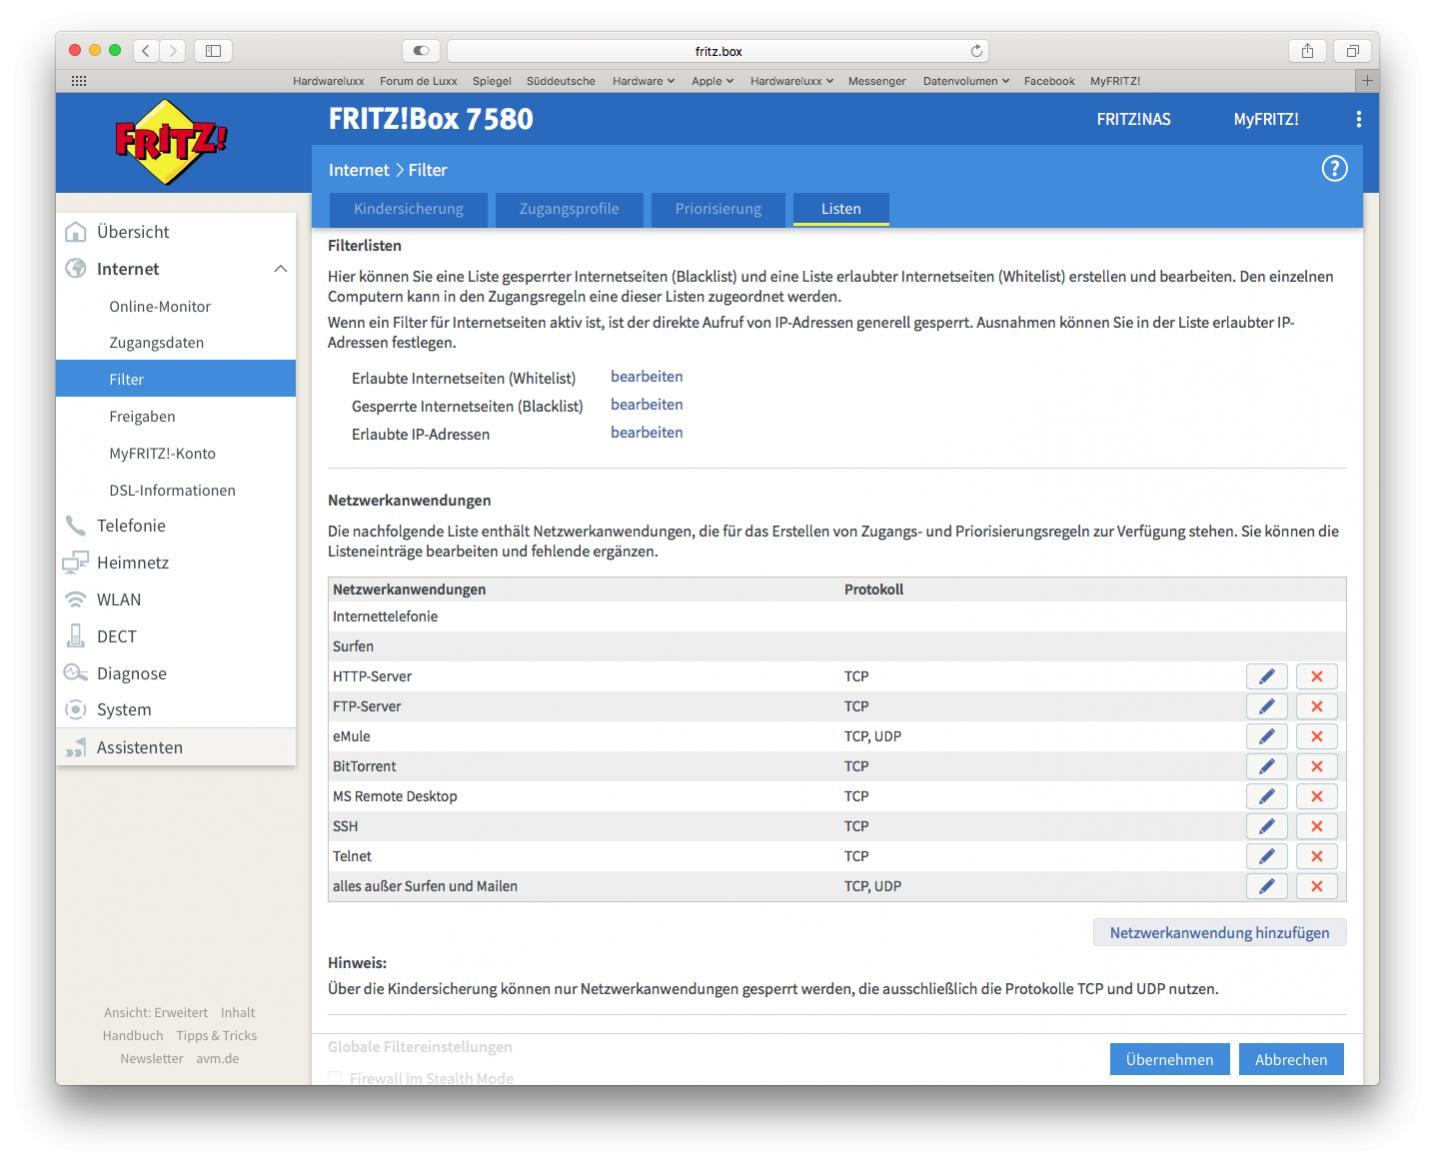Switch to the Kindersicherung tab
This screenshot has width=1435, height=1165.
408,209
